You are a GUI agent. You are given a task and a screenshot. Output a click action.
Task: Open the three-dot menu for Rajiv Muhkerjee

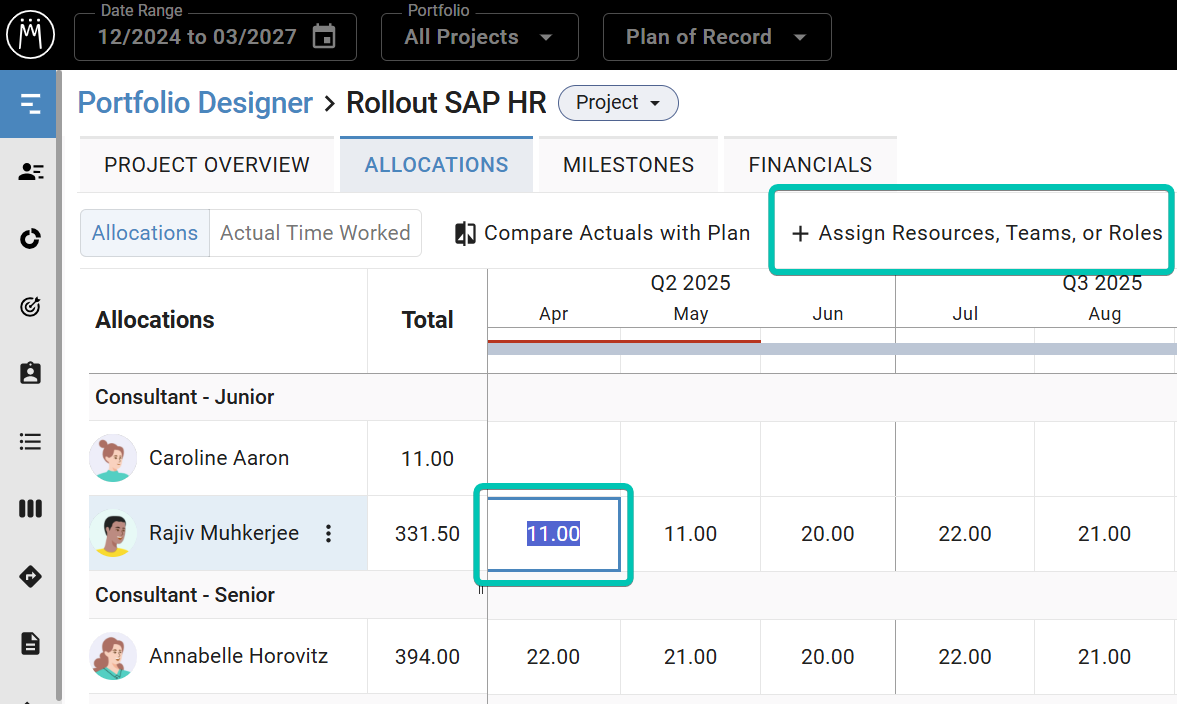[328, 534]
